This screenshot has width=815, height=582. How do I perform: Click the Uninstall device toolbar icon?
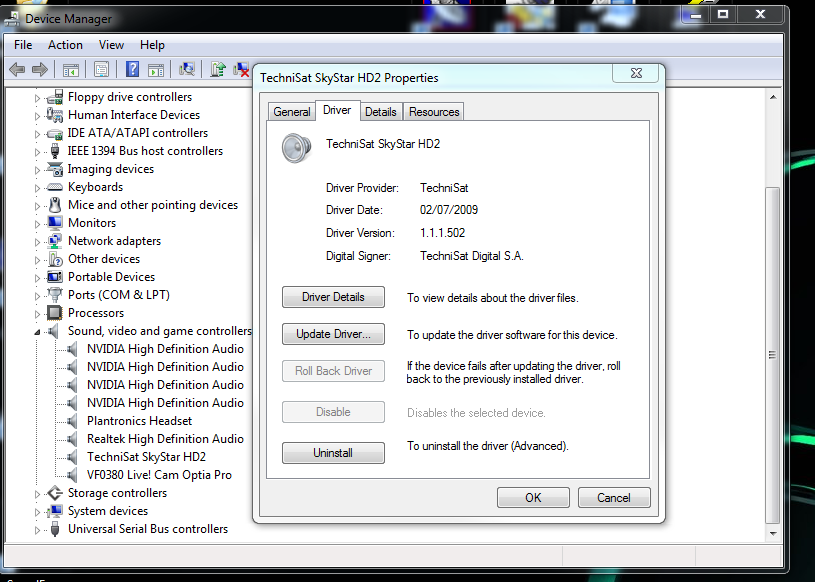241,69
